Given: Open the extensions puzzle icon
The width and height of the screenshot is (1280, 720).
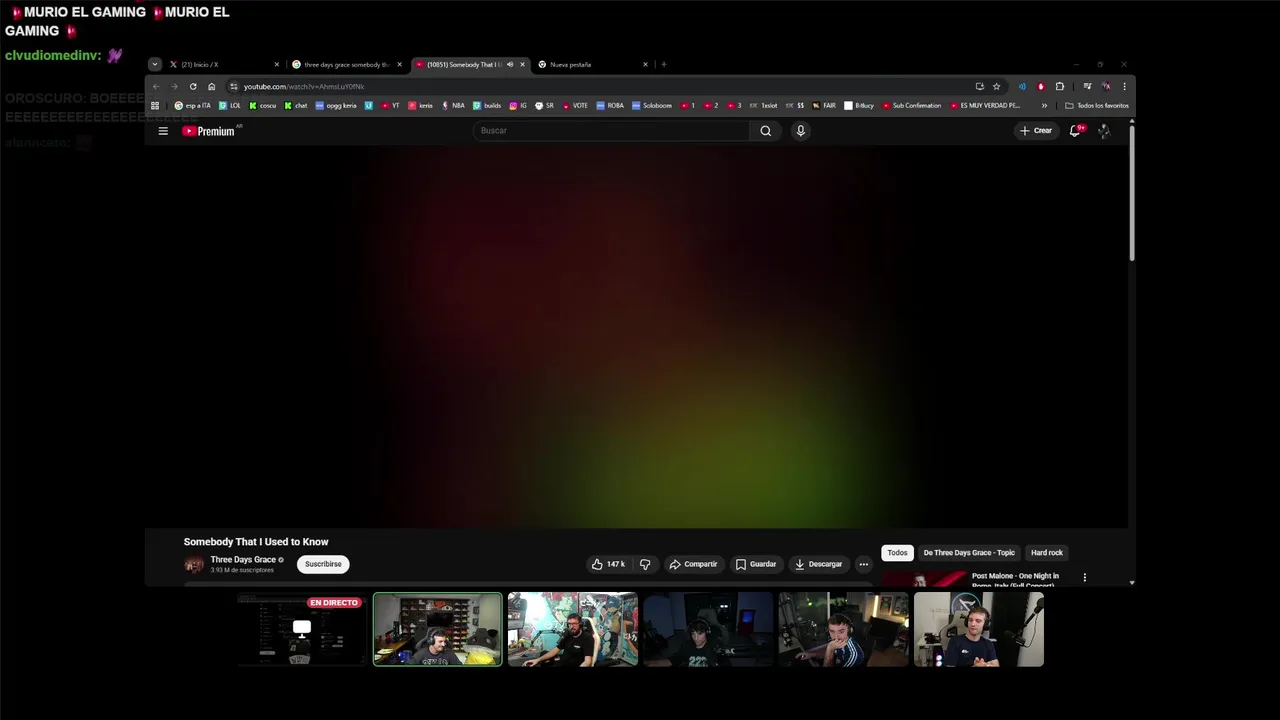Looking at the screenshot, I should pos(1060,86).
